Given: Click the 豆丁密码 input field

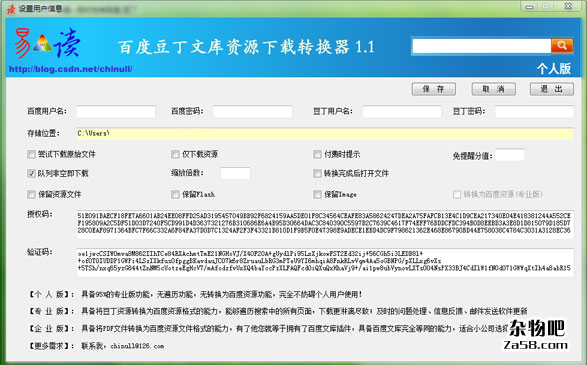Looking at the screenshot, I should [534, 112].
